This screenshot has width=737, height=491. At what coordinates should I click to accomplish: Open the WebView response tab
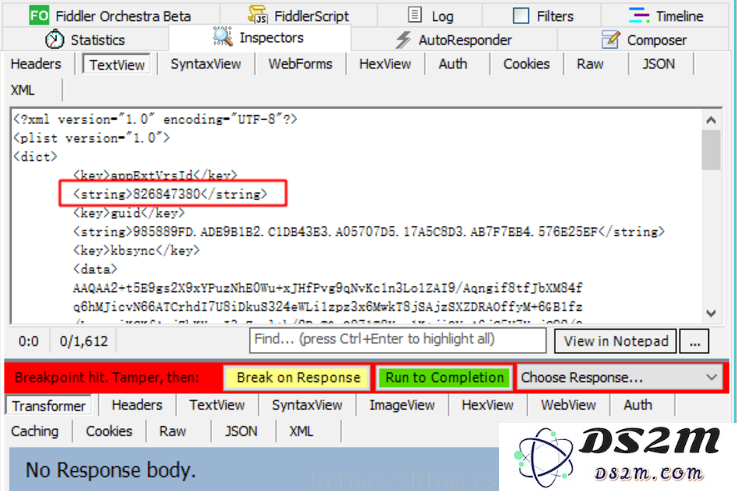(568, 405)
